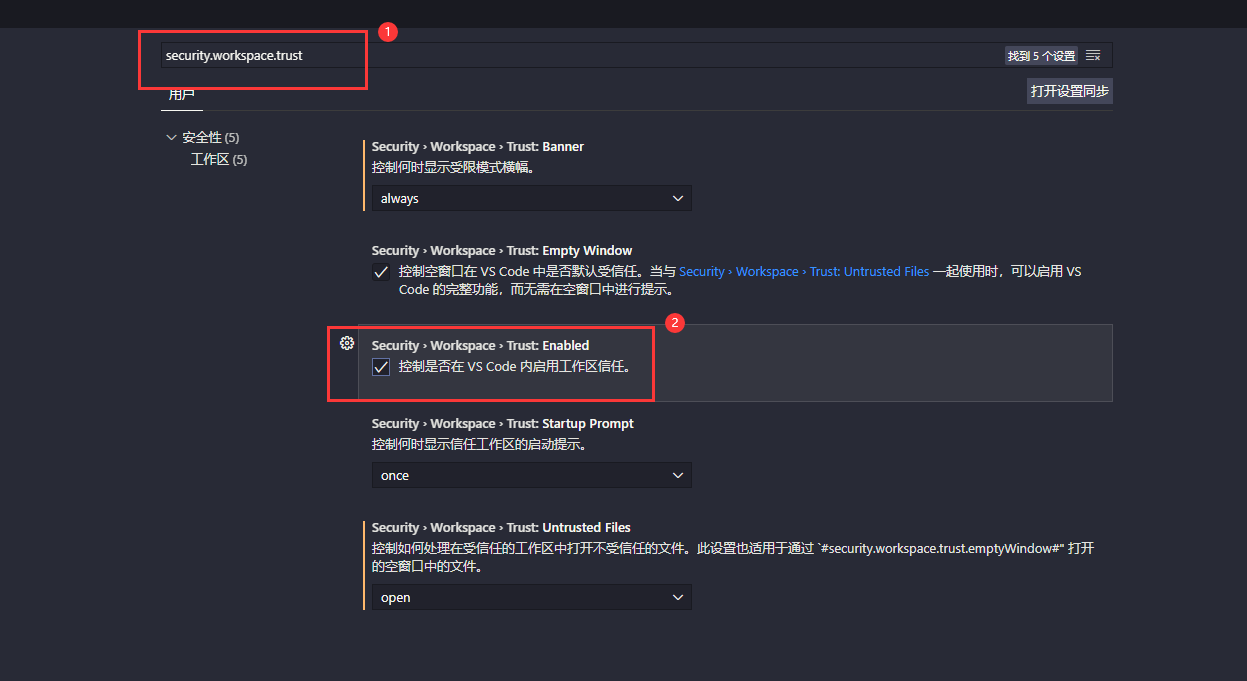Switch to the 用户 tab

tap(181, 93)
